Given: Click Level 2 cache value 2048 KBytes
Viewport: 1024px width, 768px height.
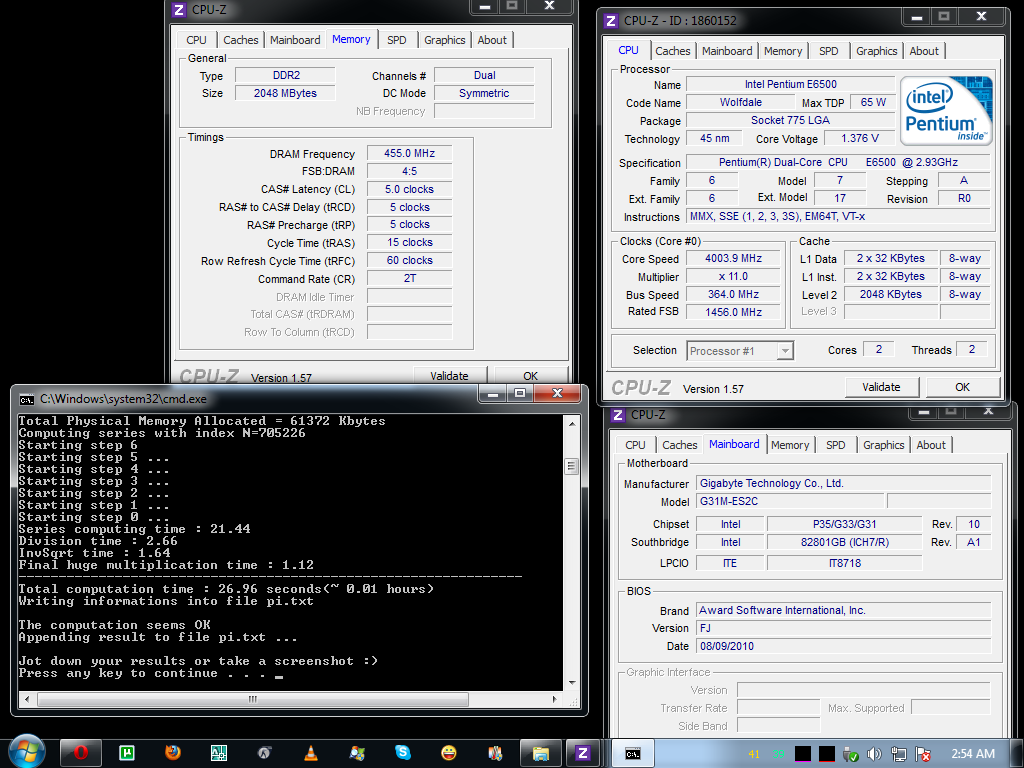Looking at the screenshot, I should [891, 295].
